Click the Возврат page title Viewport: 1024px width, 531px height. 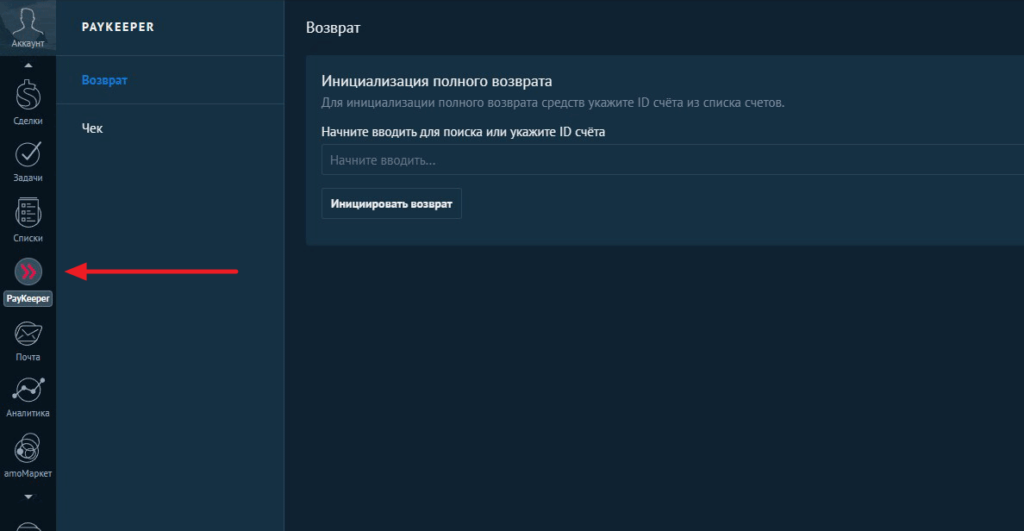[333, 28]
